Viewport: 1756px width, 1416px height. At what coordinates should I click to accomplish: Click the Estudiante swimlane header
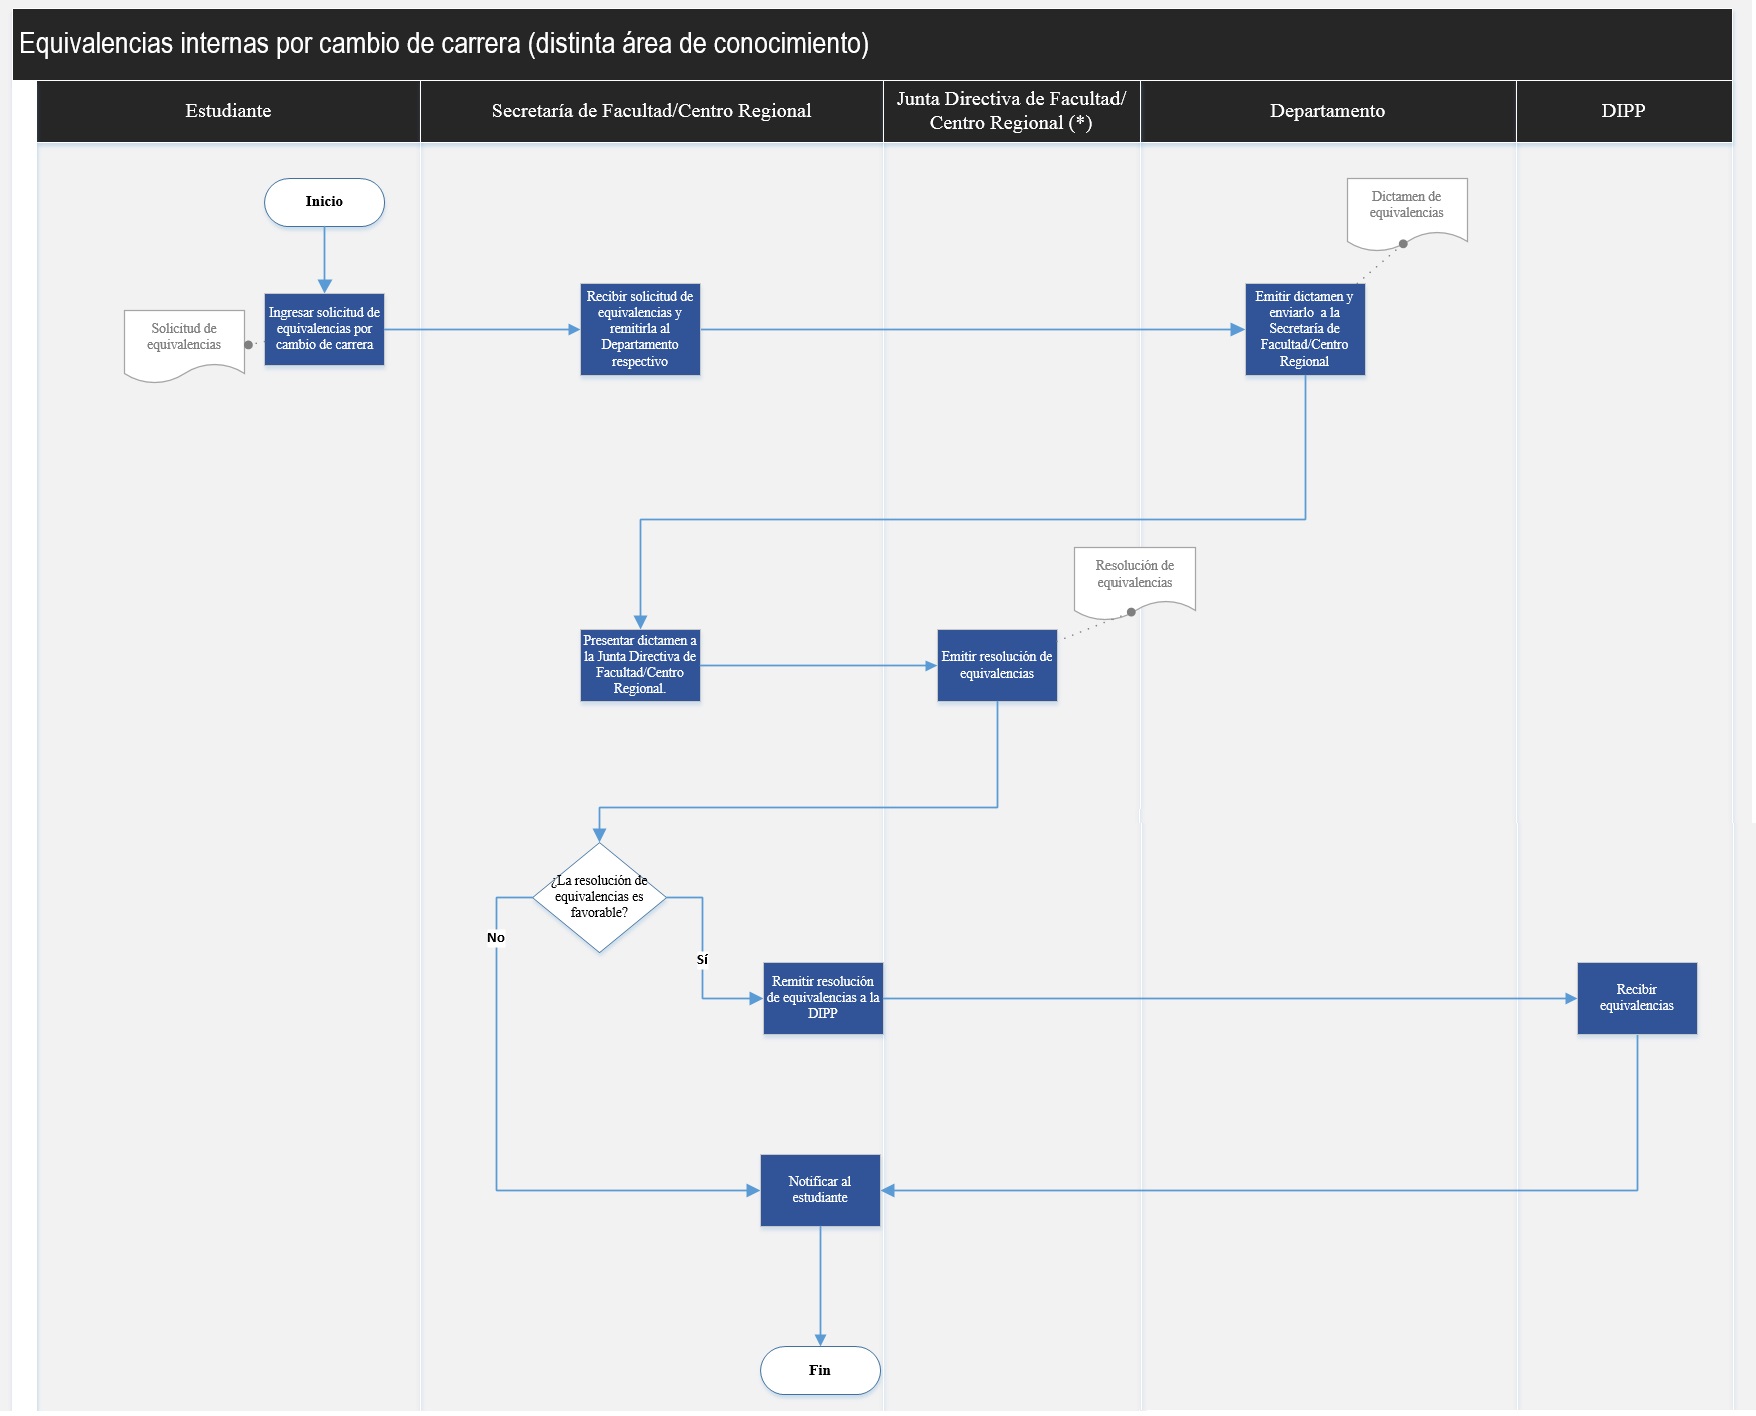coord(228,111)
